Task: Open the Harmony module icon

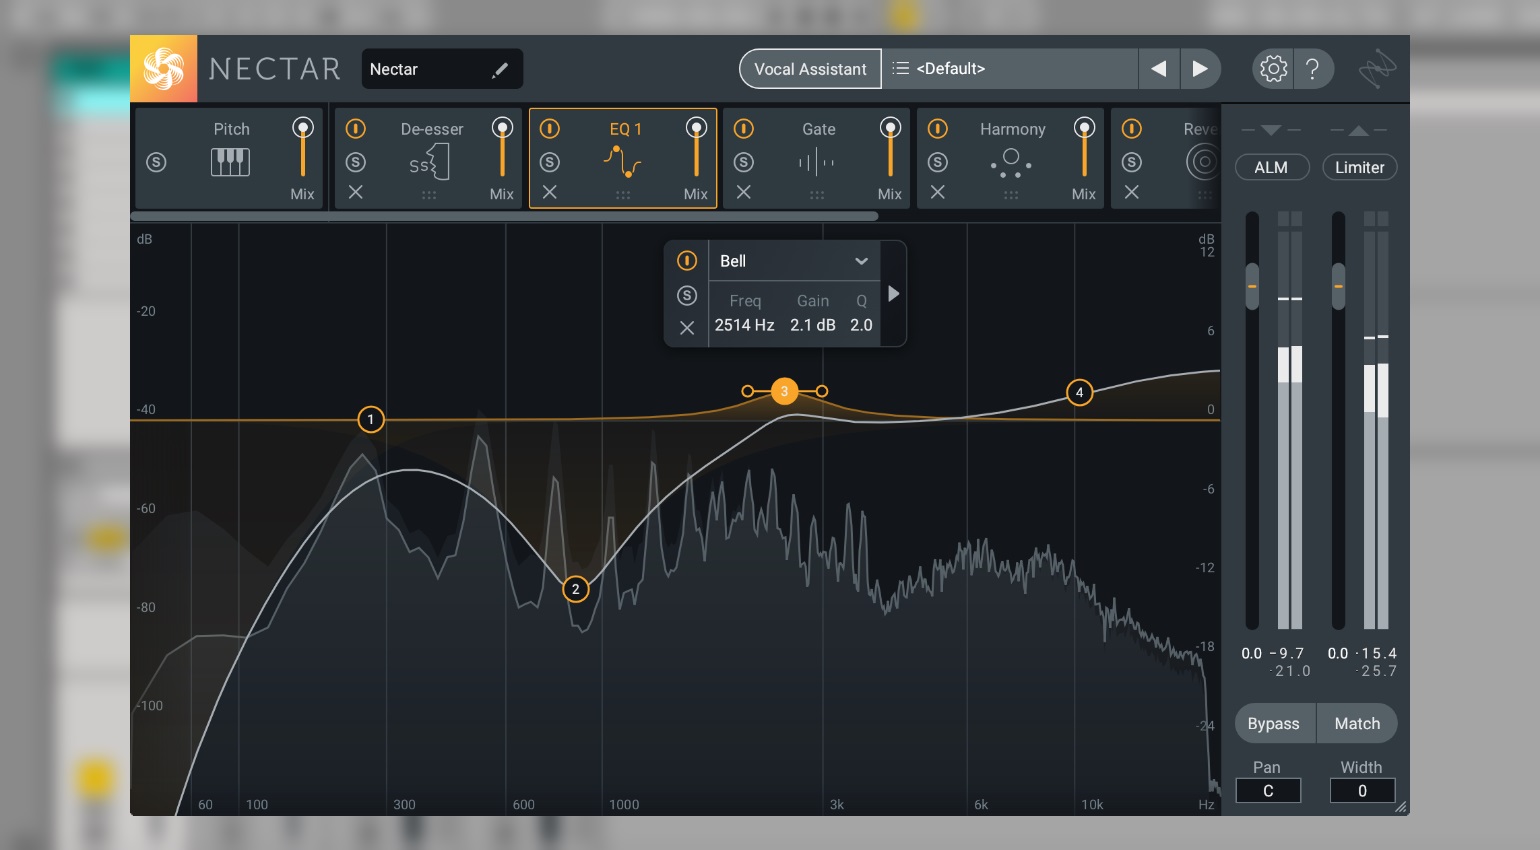Action: pos(1011,161)
